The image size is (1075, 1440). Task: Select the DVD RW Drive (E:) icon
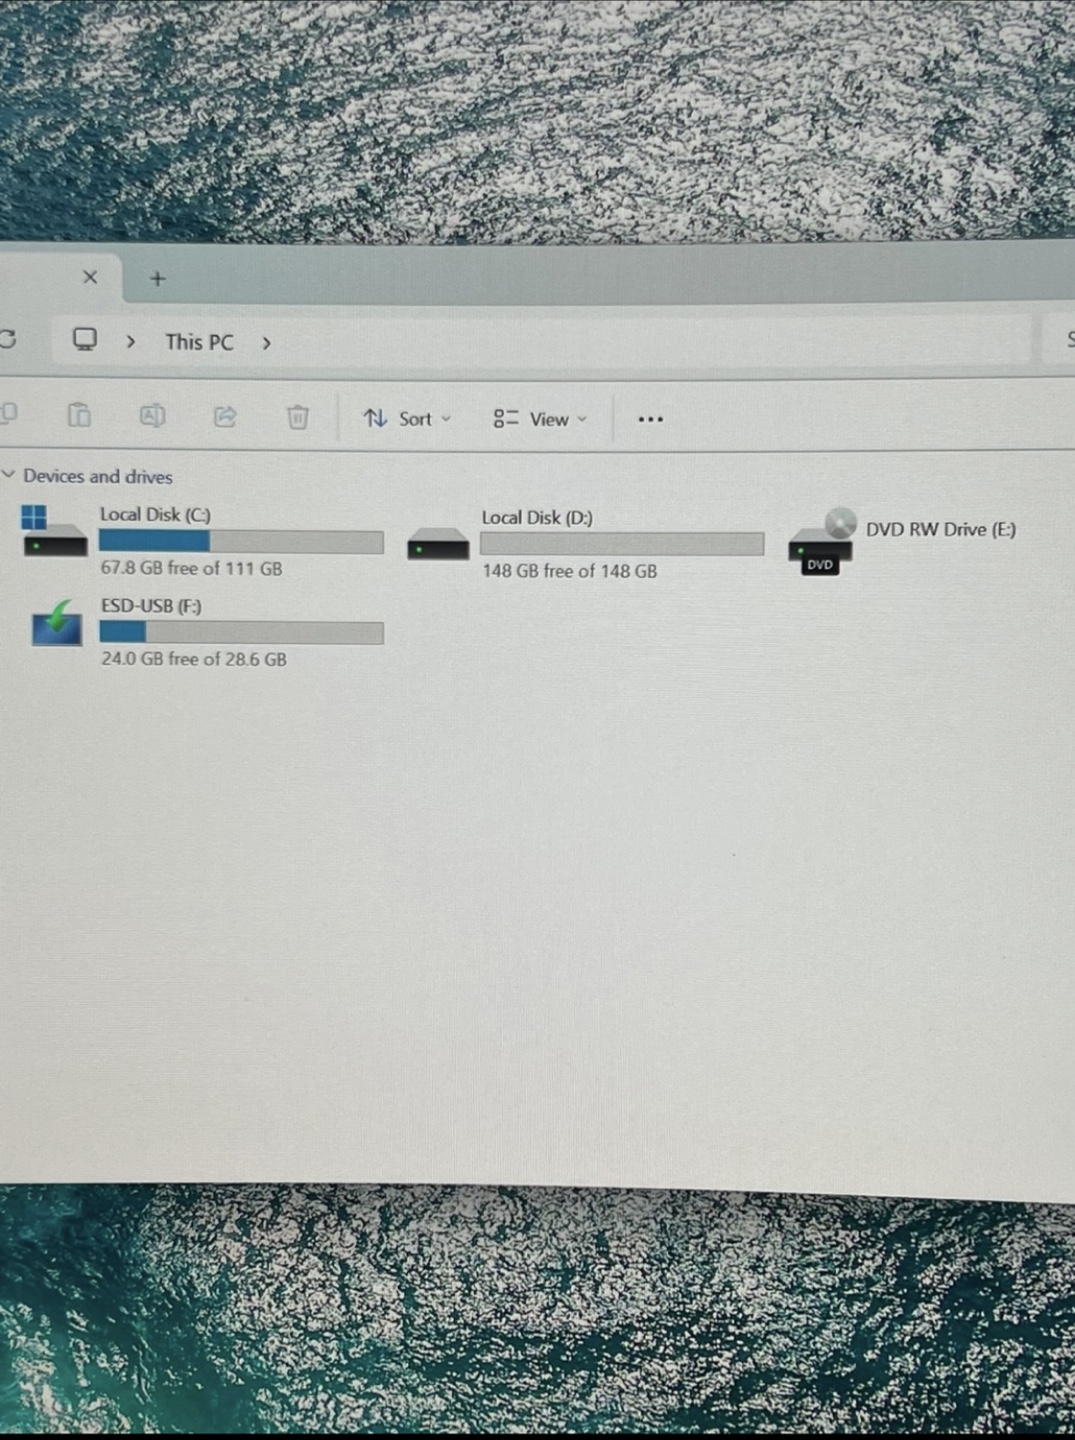(x=822, y=541)
